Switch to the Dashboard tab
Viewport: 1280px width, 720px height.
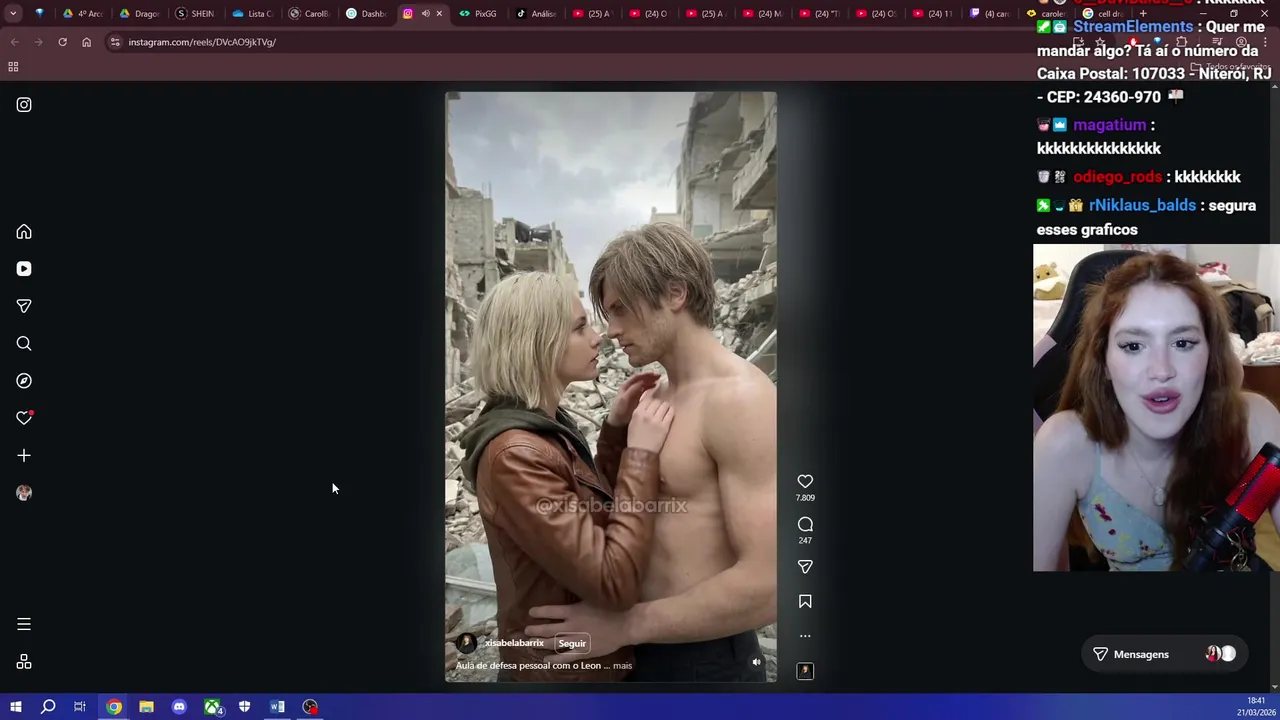click(366, 14)
